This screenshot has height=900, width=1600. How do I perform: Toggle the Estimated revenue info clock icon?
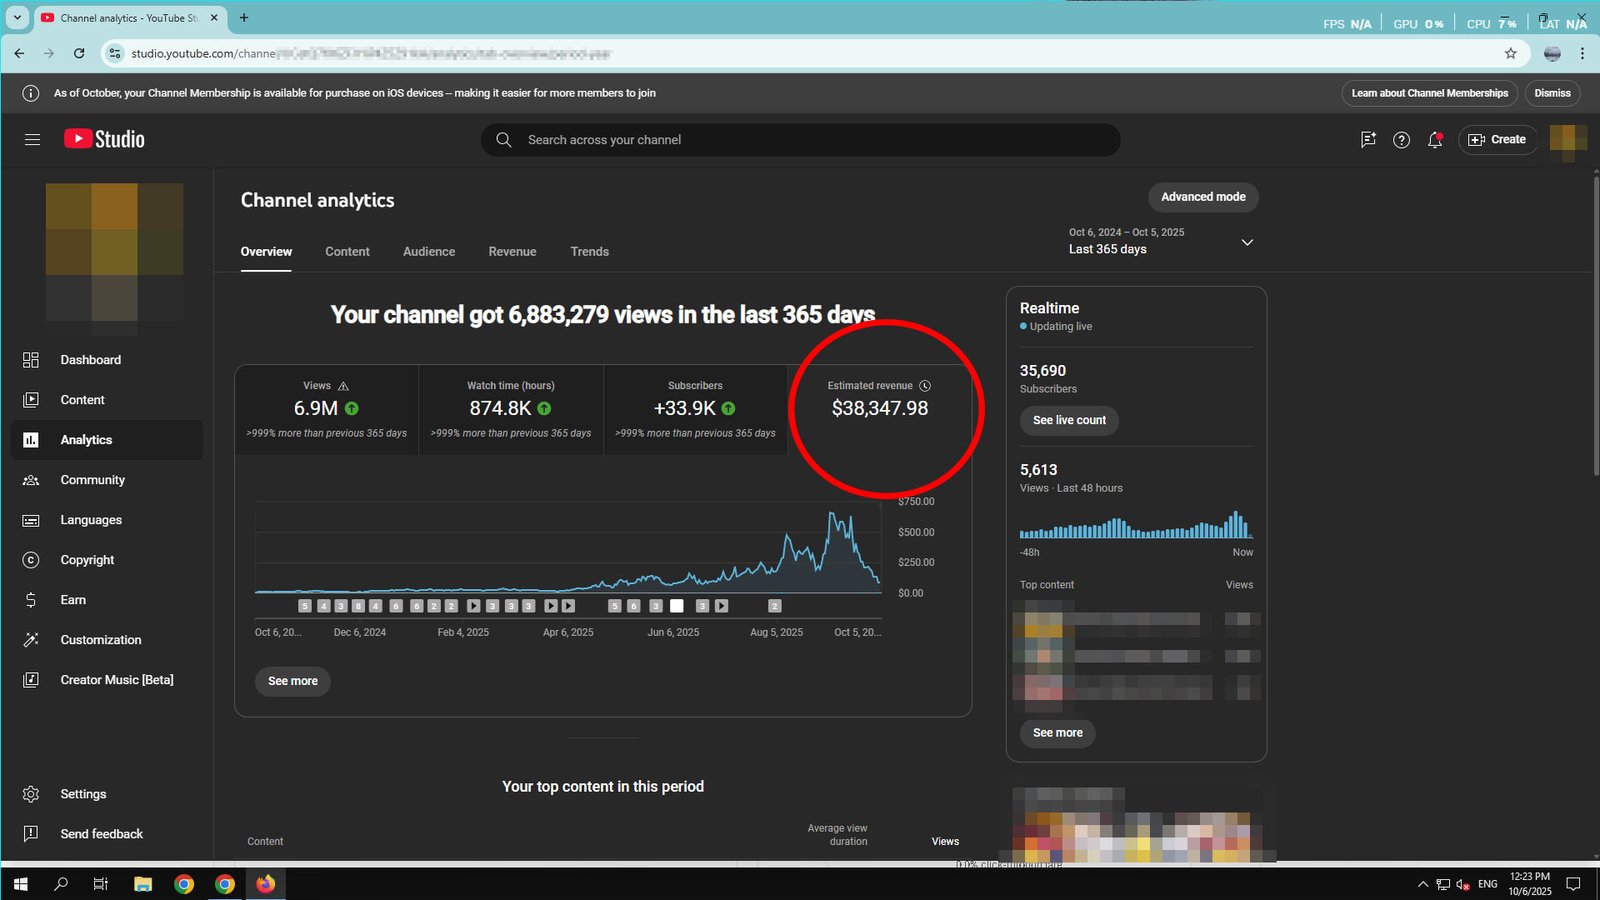tap(925, 384)
